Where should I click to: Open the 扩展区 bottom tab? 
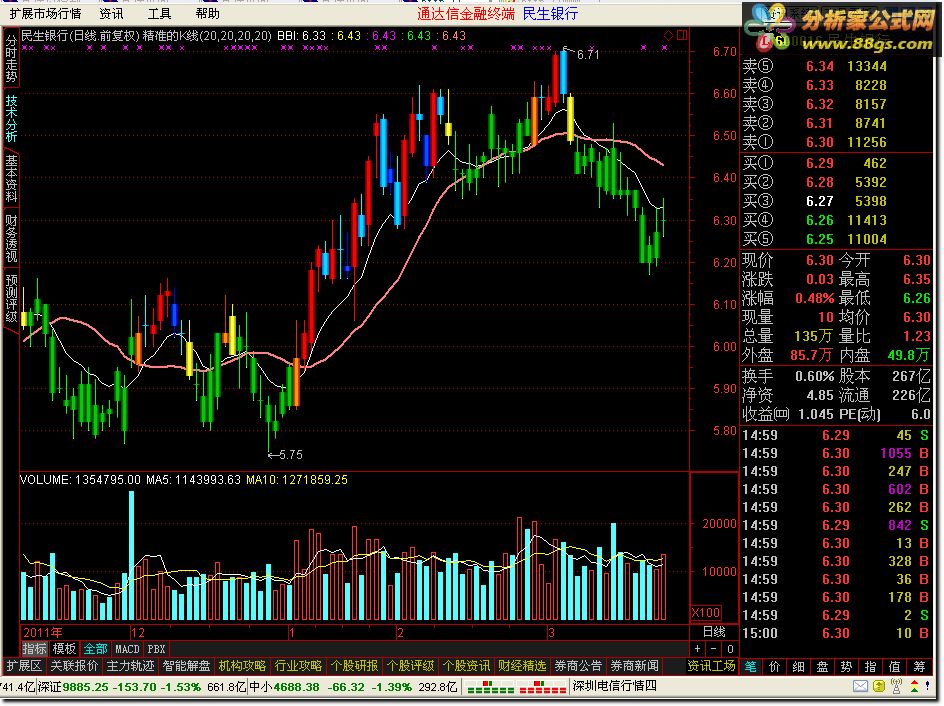24,666
